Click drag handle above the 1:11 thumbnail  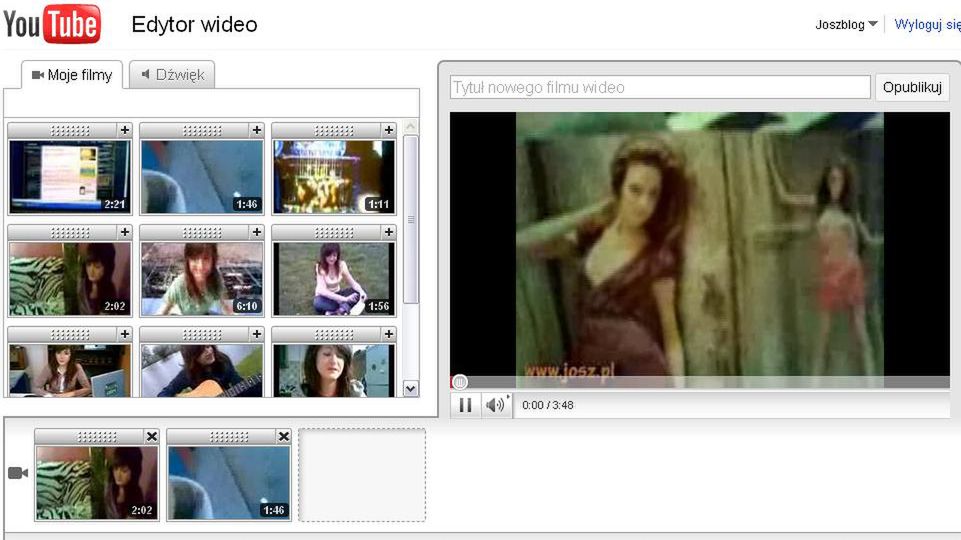tap(333, 131)
